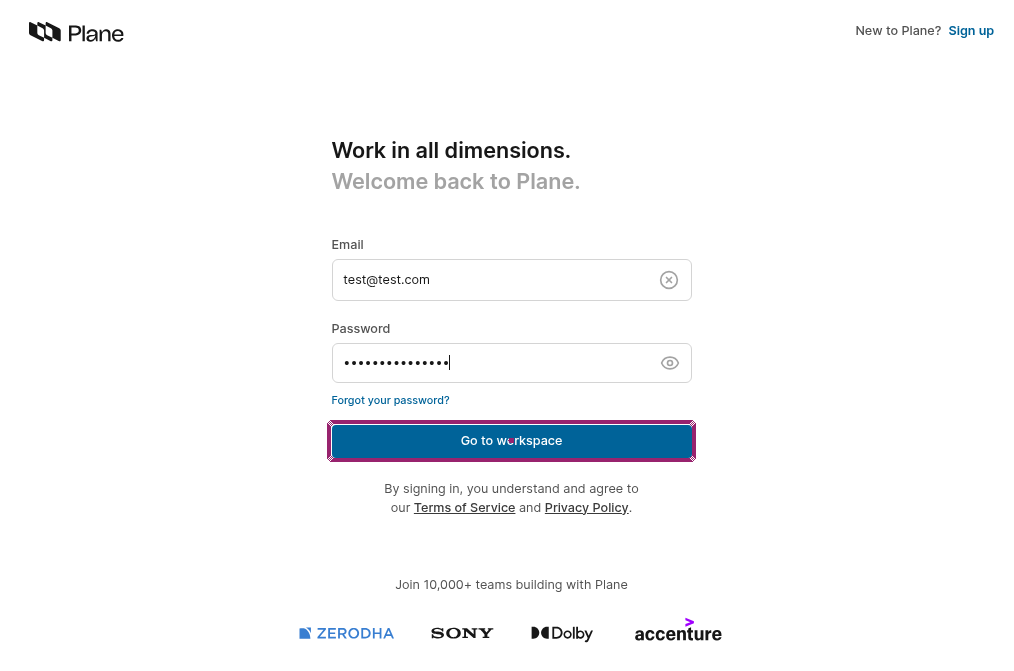This screenshot has width=1014, height=671.
Task: Click the "Welcome back to Plane." subheading
Action: point(455,182)
